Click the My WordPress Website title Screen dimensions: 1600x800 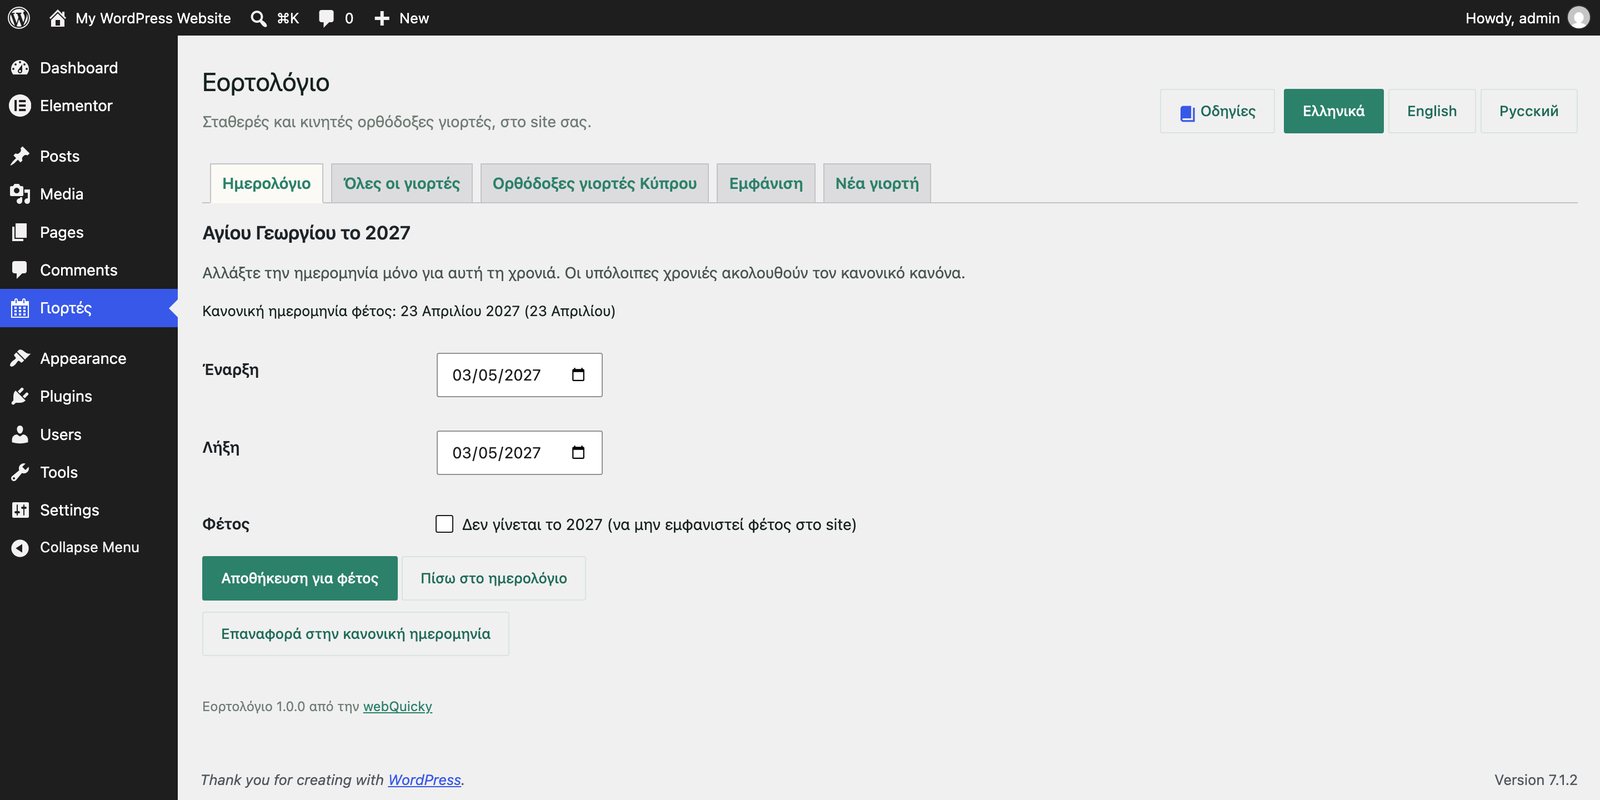153,18
